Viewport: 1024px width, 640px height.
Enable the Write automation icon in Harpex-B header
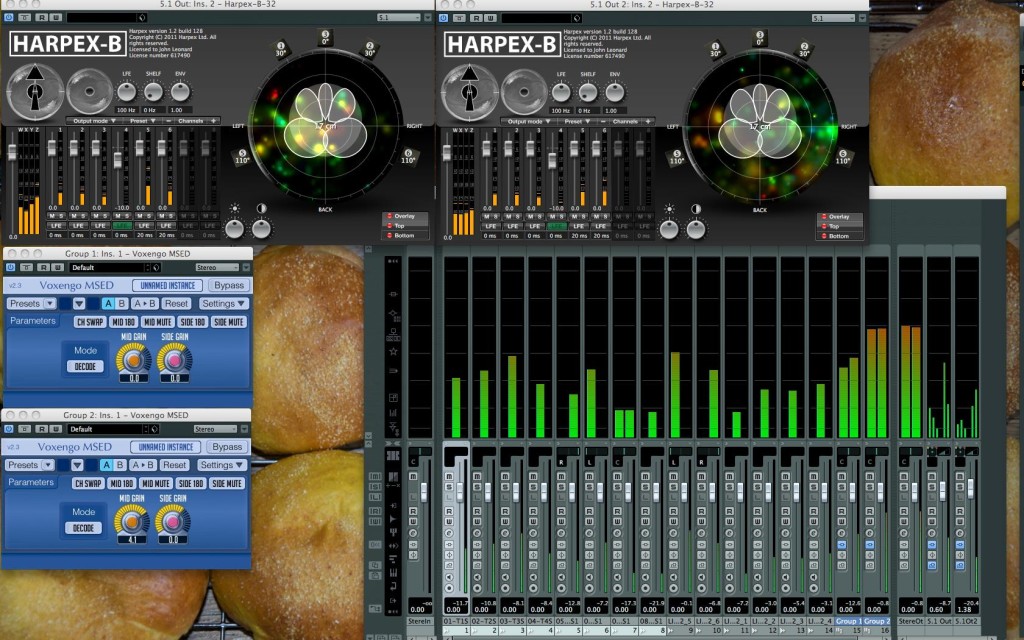pos(56,18)
